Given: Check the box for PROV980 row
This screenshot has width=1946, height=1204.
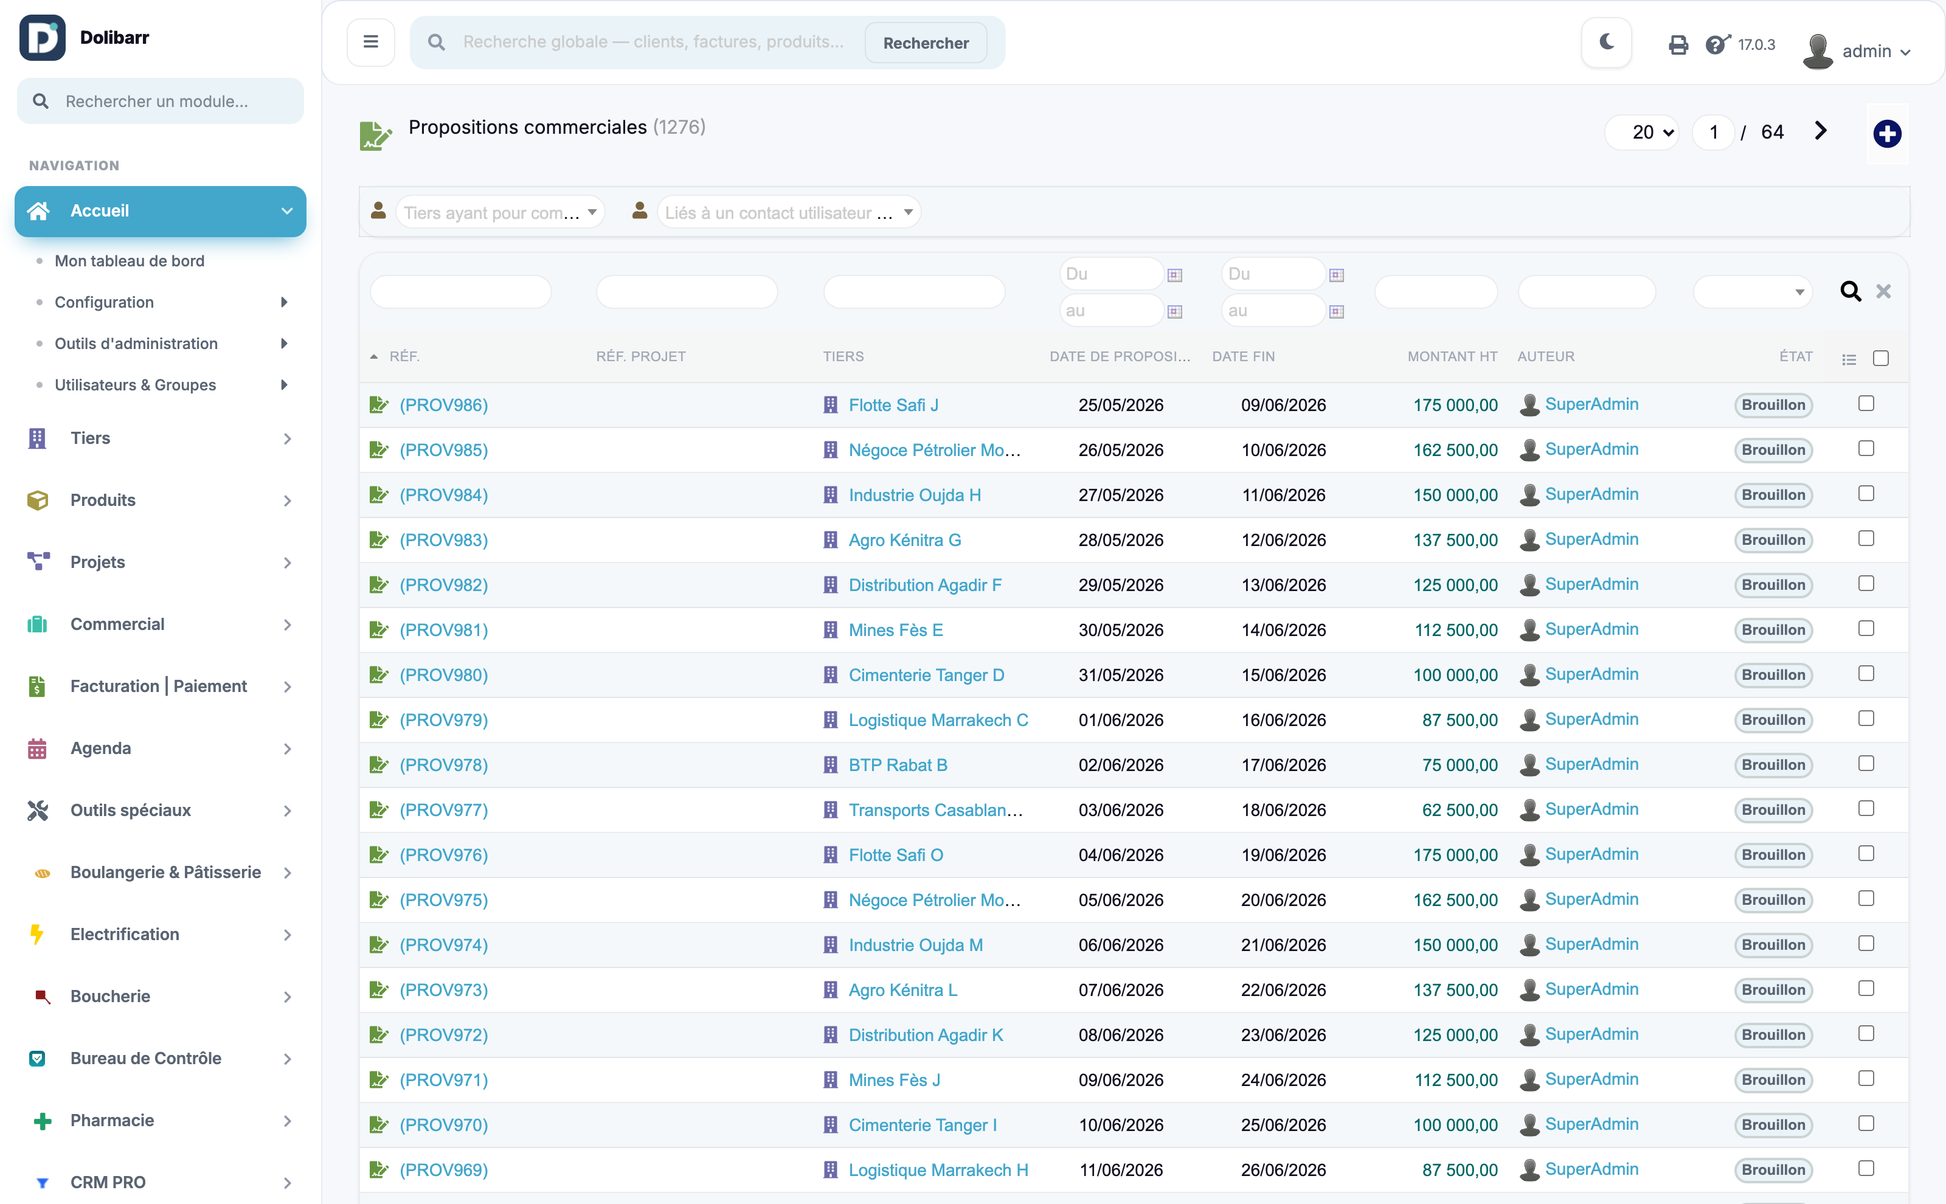Looking at the screenshot, I should coord(1866,673).
